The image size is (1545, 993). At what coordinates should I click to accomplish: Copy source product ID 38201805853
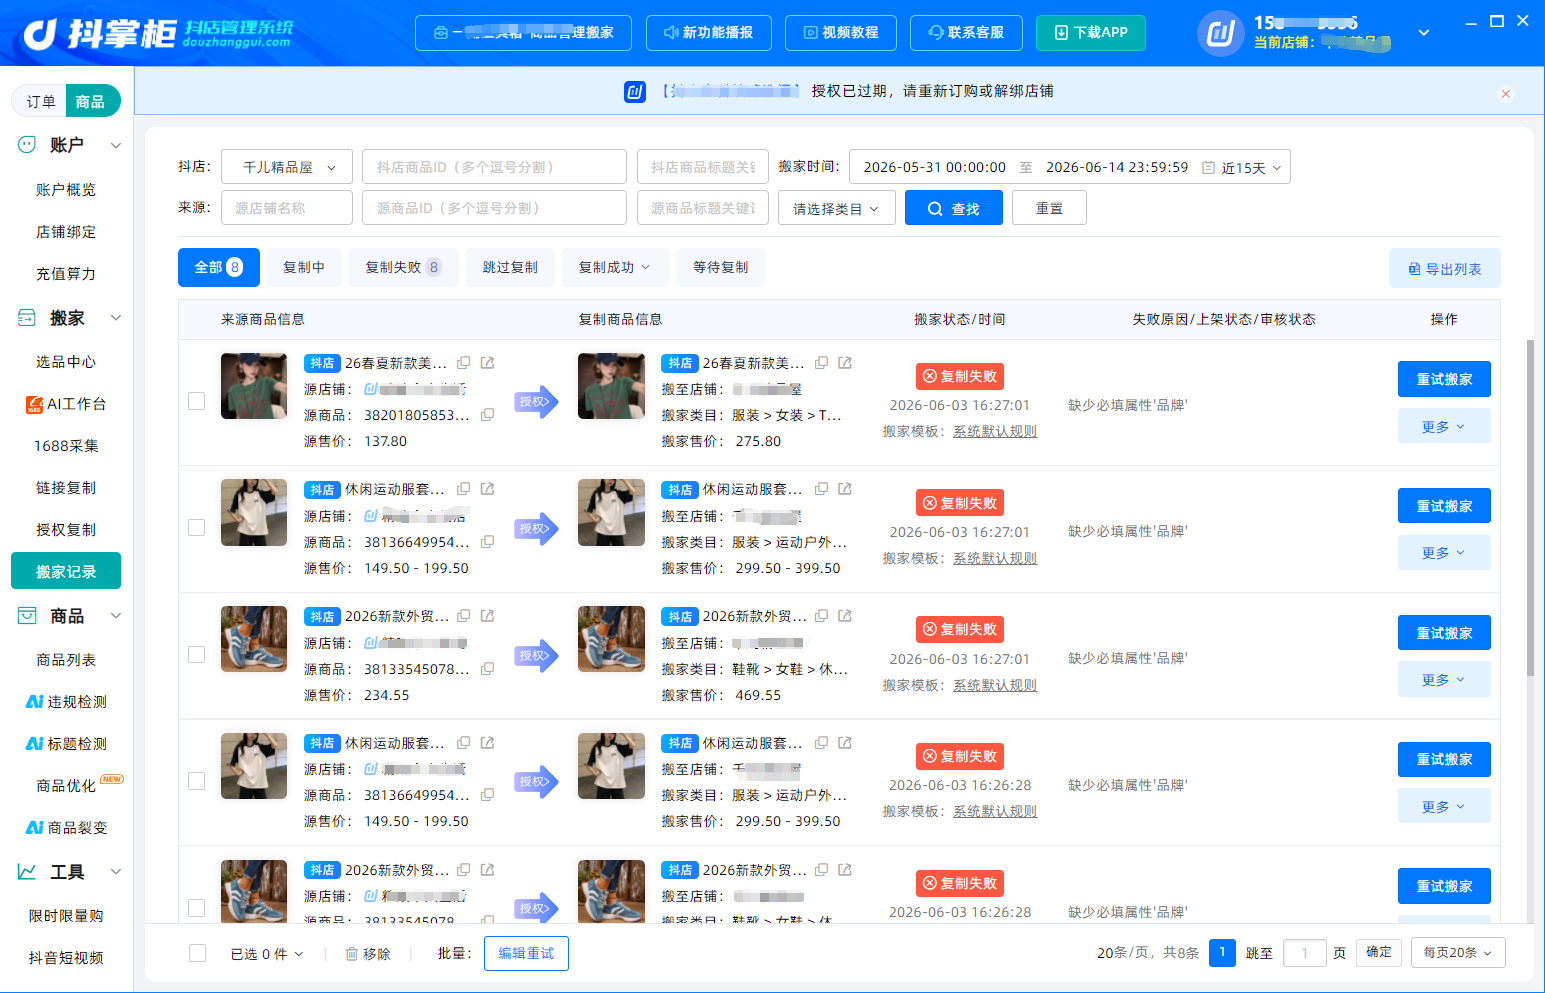tap(488, 415)
